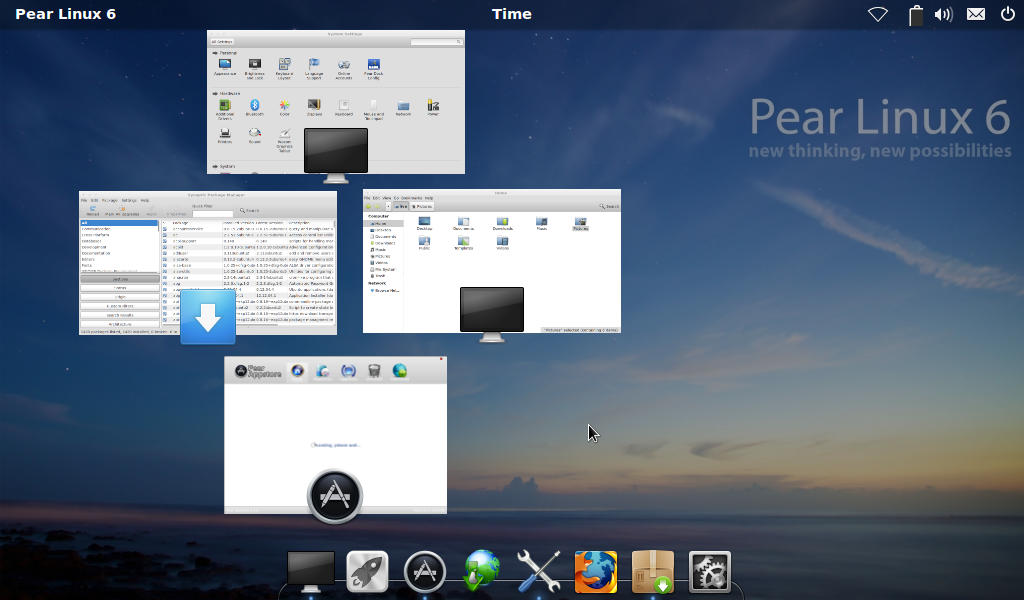Viewport: 1024px width, 600px height.
Task: Click the globe tab in Pear Appstore
Action: (400, 371)
